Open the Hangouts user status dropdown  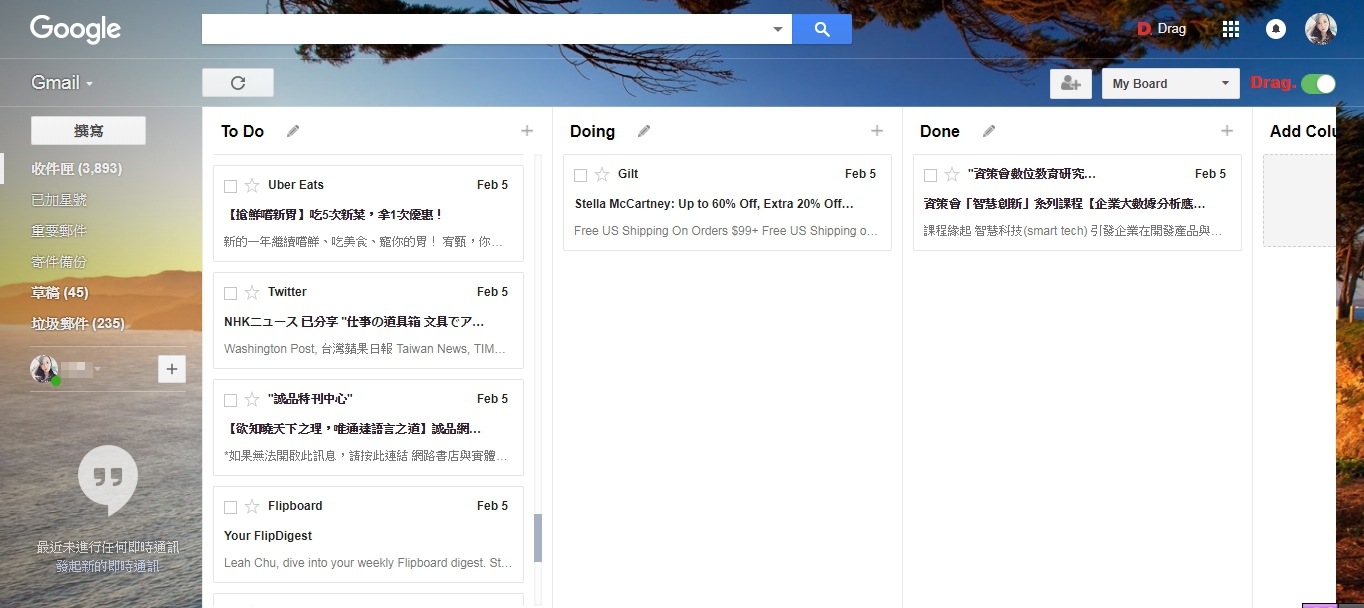97,370
